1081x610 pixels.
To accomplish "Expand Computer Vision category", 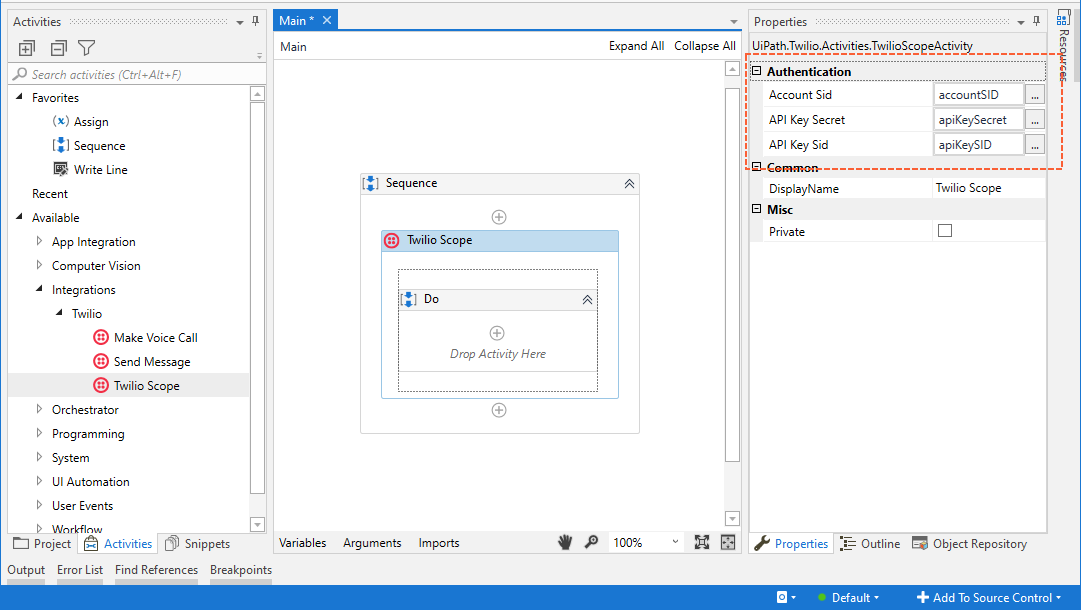I will pyautogui.click(x=39, y=265).
